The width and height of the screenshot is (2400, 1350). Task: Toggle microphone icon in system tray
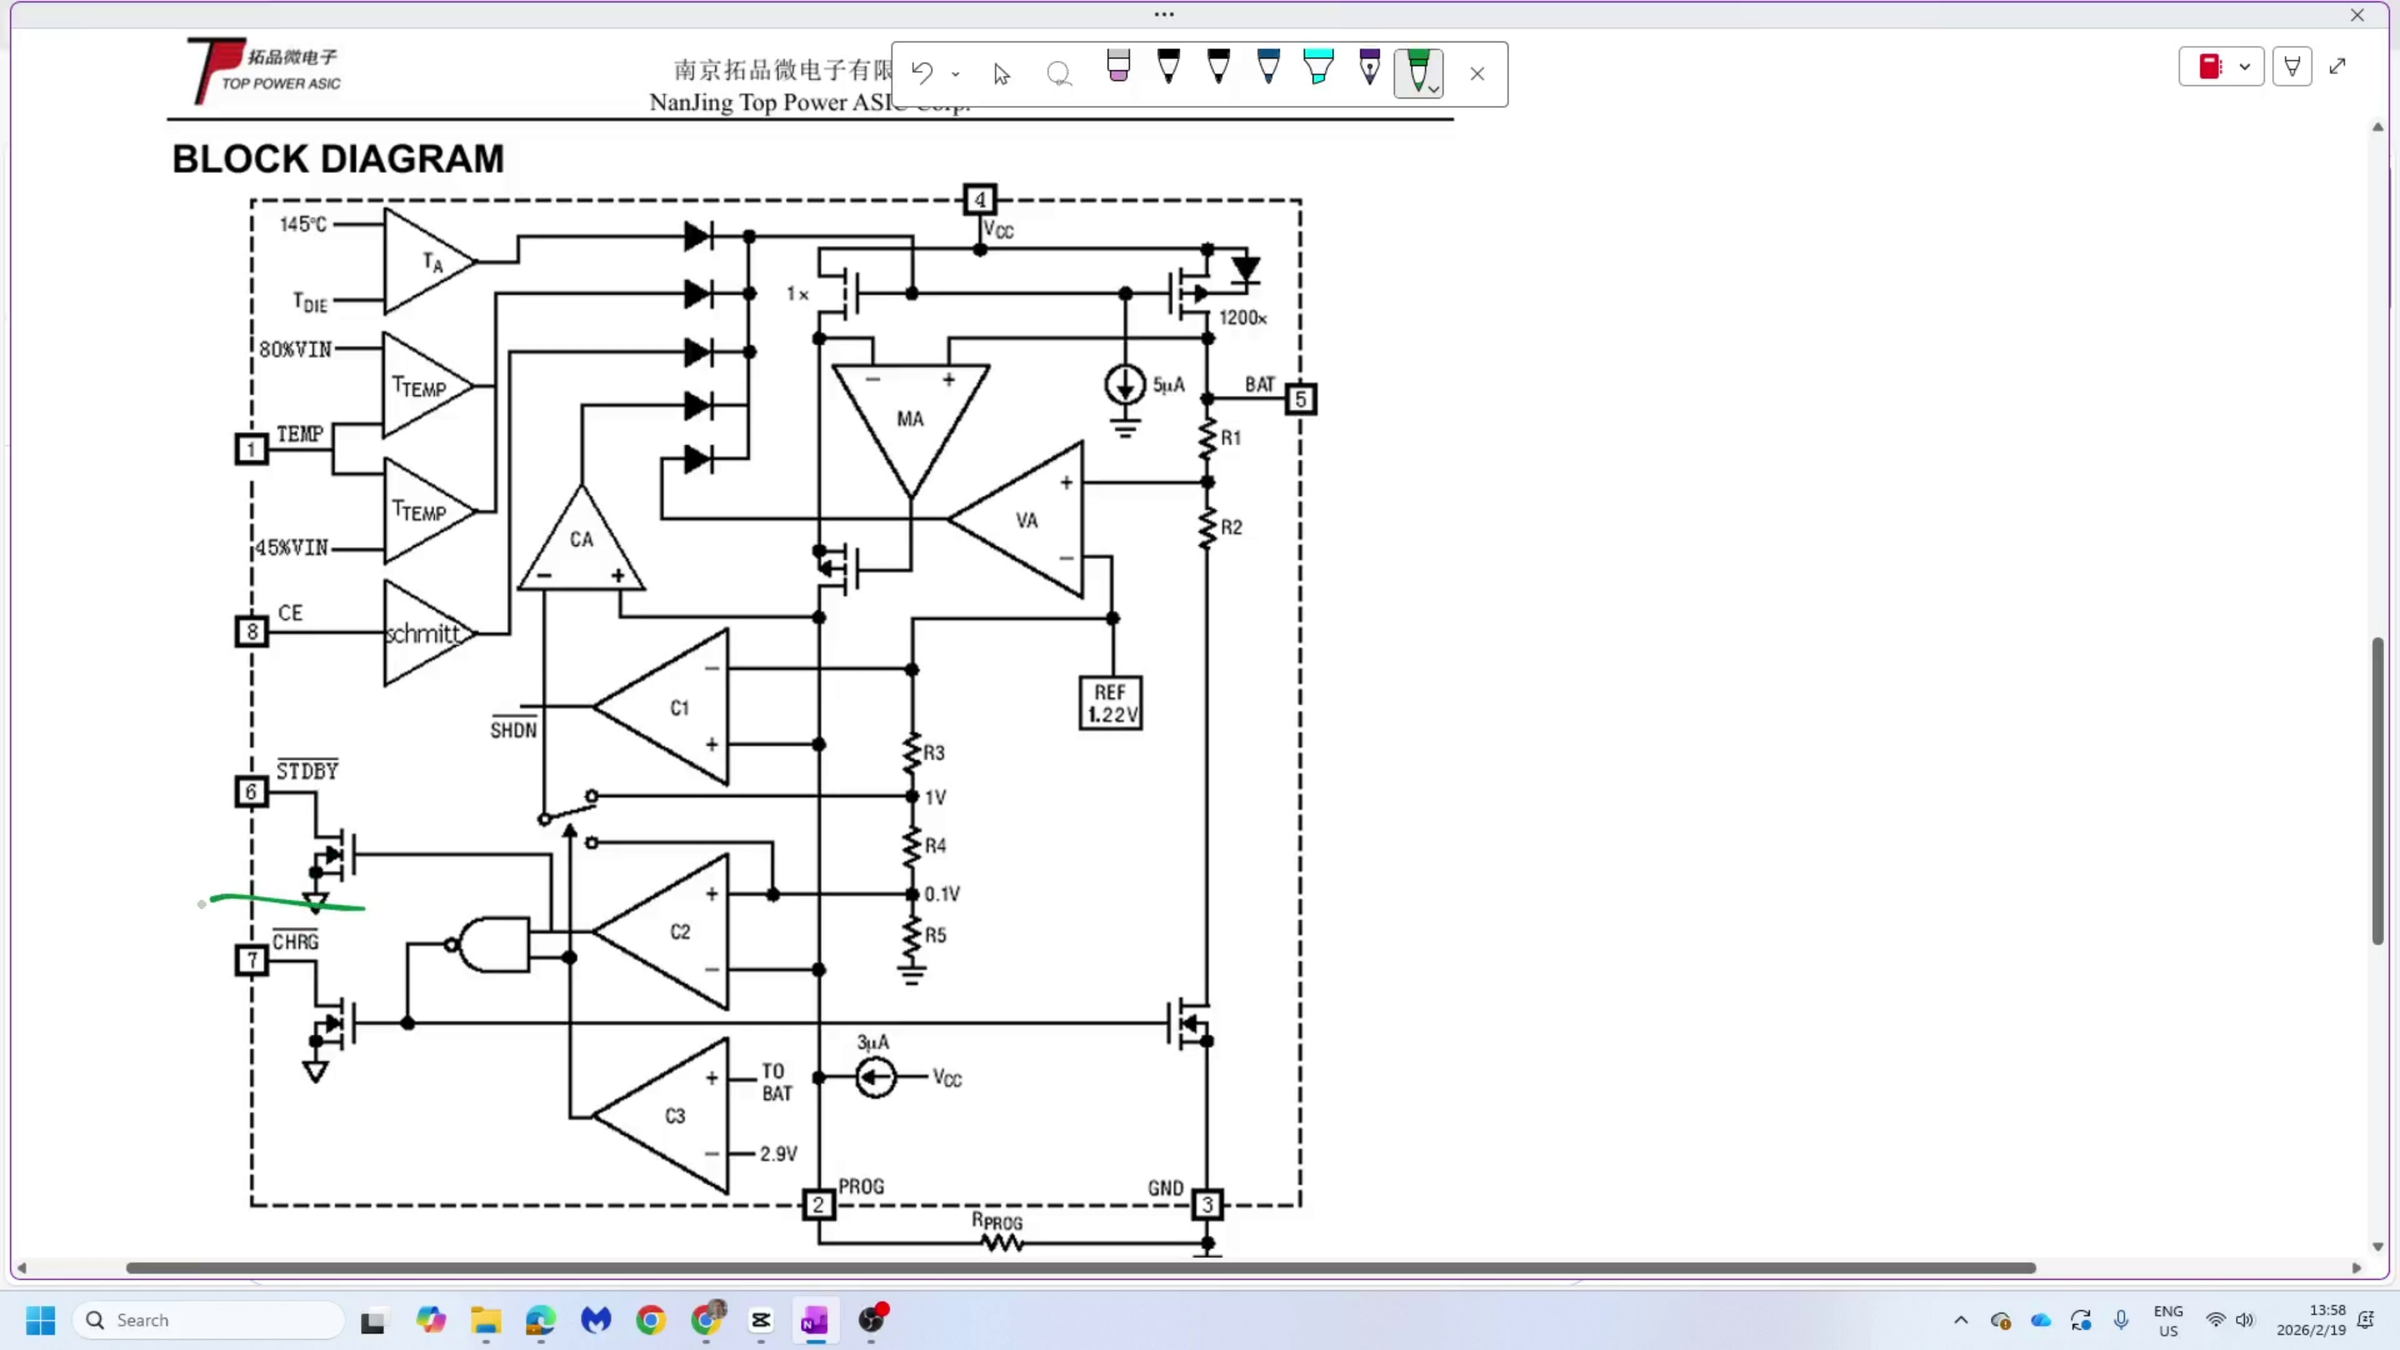2121,1320
